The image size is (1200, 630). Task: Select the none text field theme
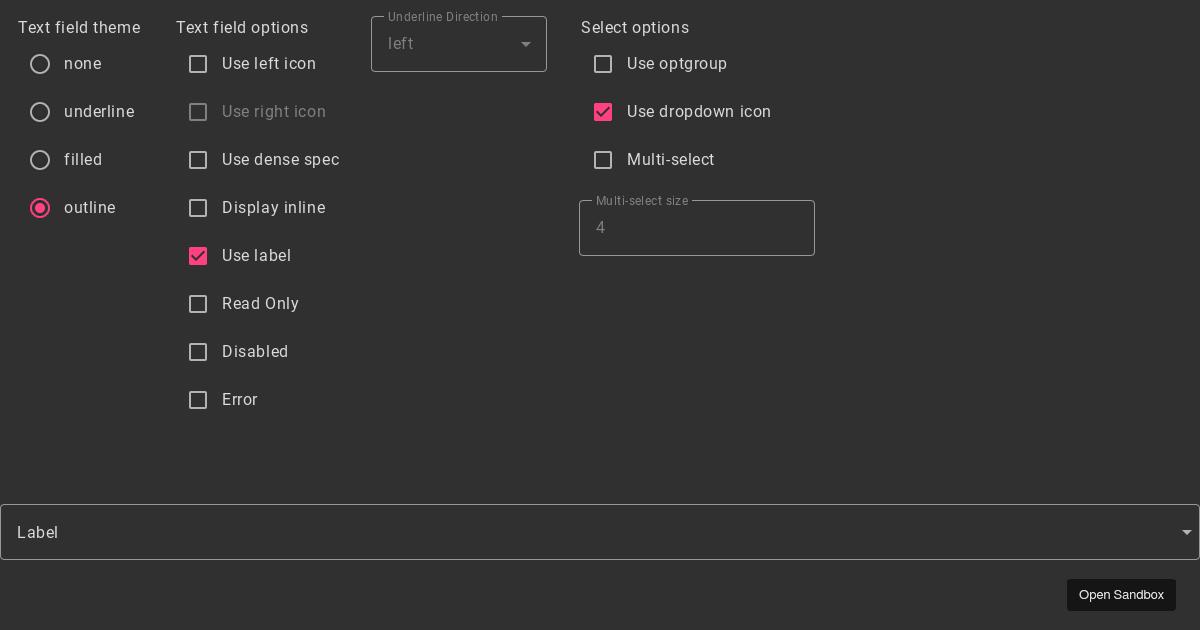[40, 64]
